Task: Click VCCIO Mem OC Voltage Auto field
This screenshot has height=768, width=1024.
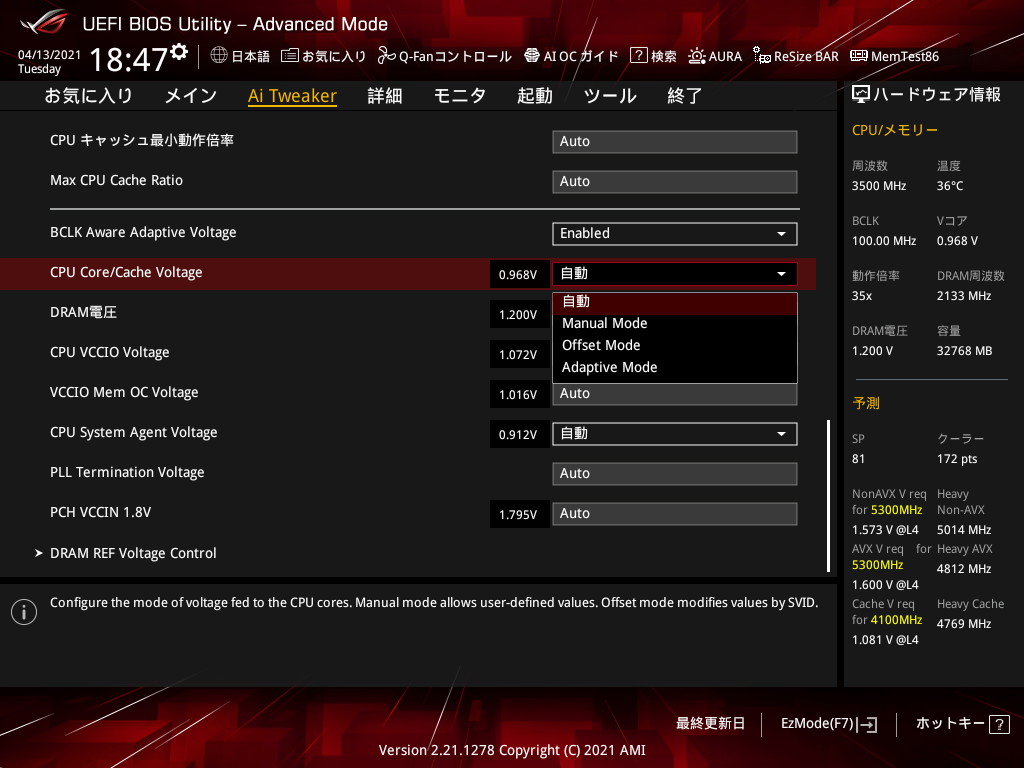Action: click(675, 394)
